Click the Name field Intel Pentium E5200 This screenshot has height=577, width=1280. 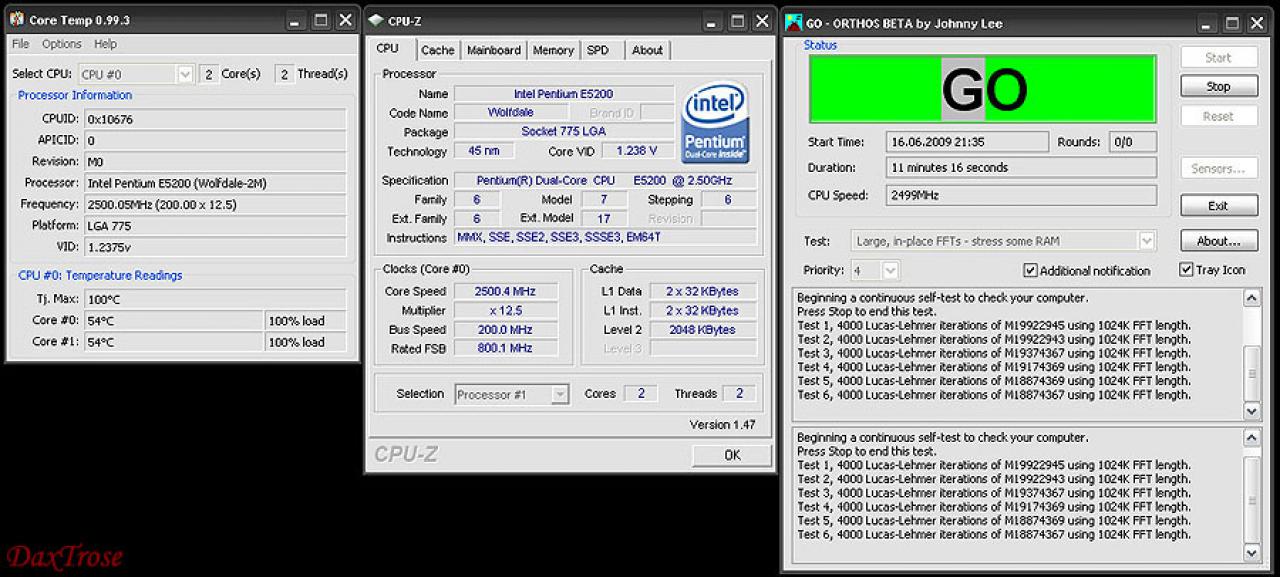(x=563, y=94)
